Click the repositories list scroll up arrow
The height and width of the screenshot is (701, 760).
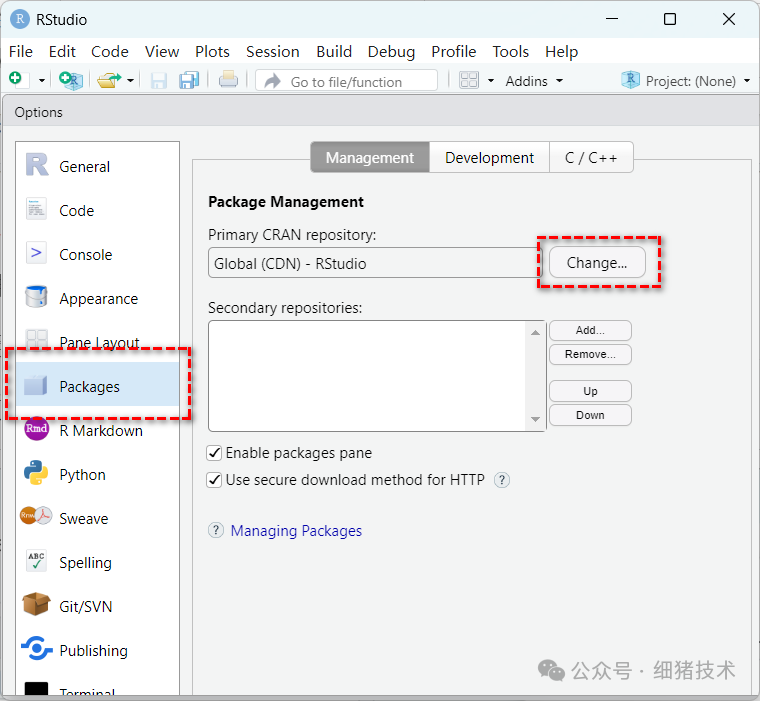tap(535, 333)
